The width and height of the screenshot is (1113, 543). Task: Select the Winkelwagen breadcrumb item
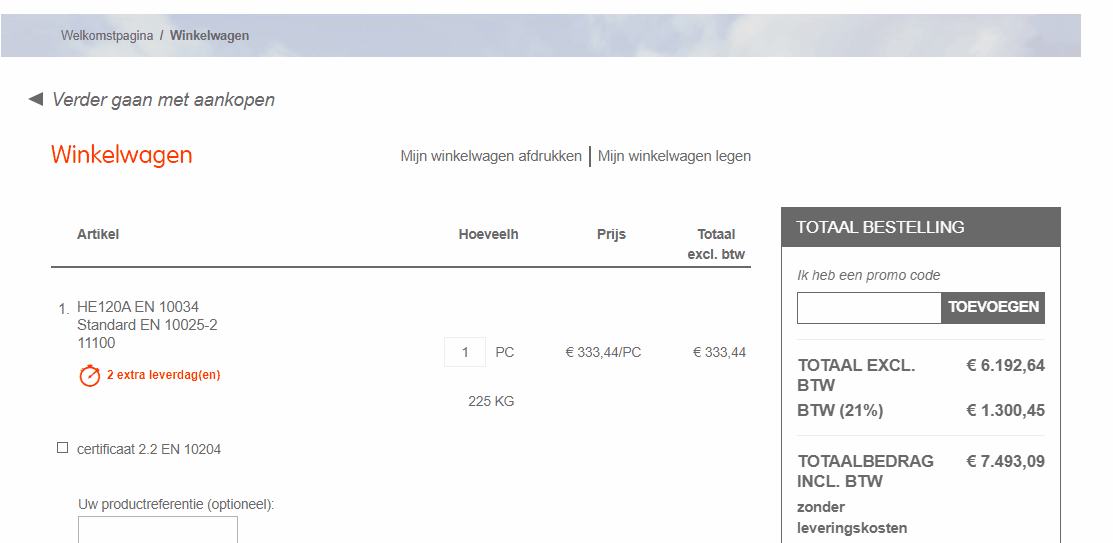(209, 36)
